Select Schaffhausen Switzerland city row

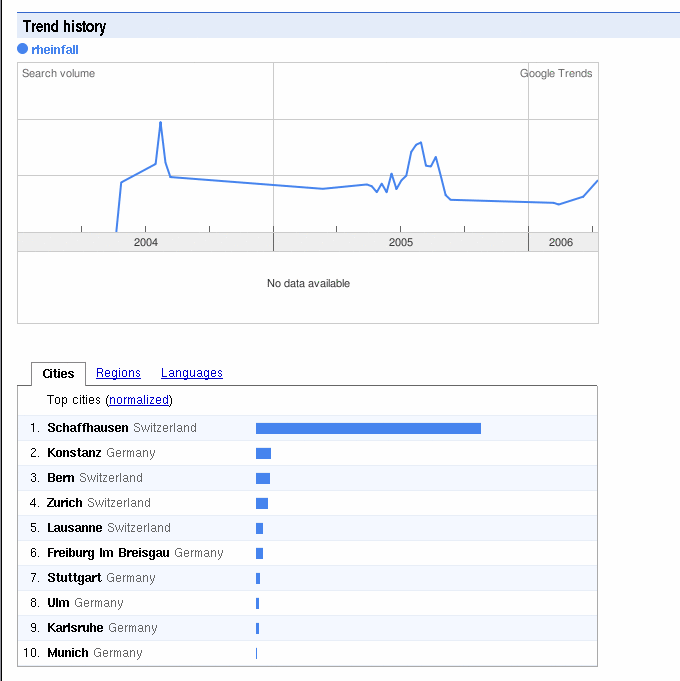[121, 428]
